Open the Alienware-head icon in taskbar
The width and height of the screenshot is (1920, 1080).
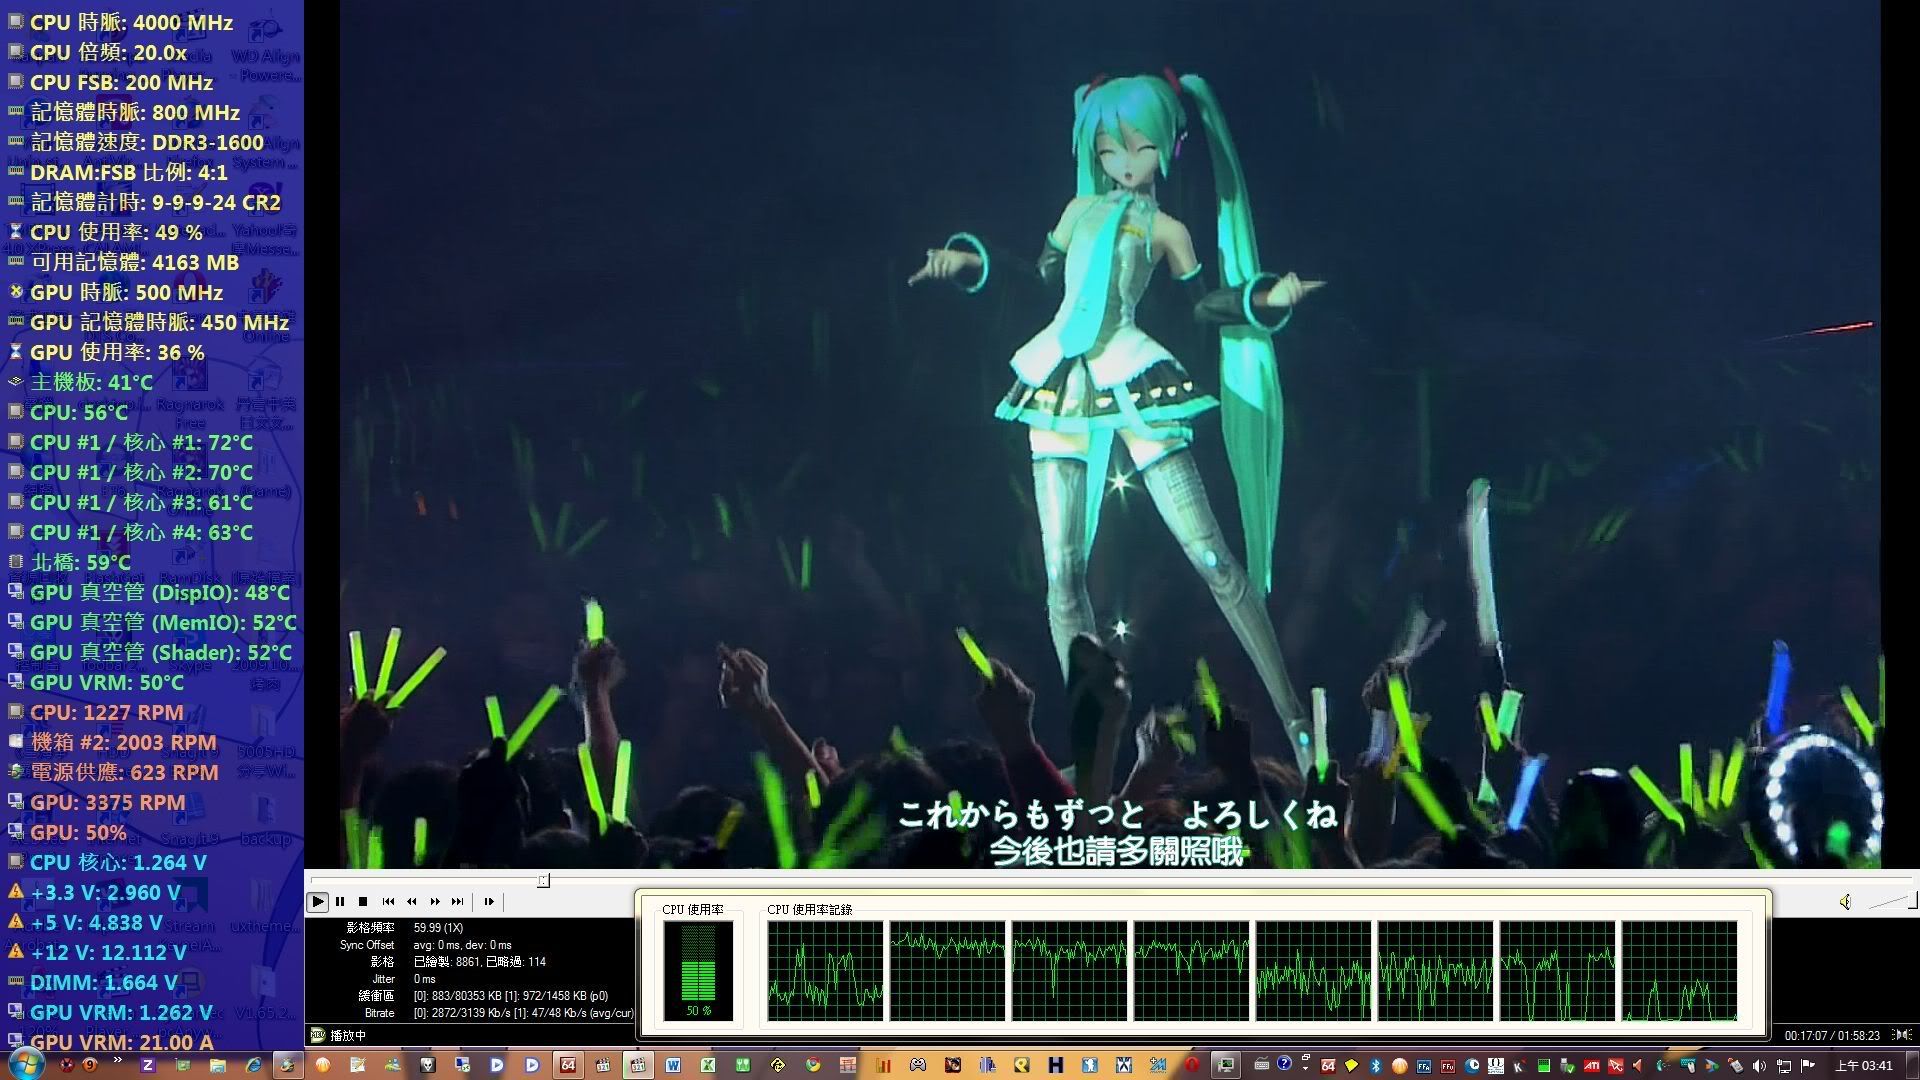click(x=427, y=1065)
